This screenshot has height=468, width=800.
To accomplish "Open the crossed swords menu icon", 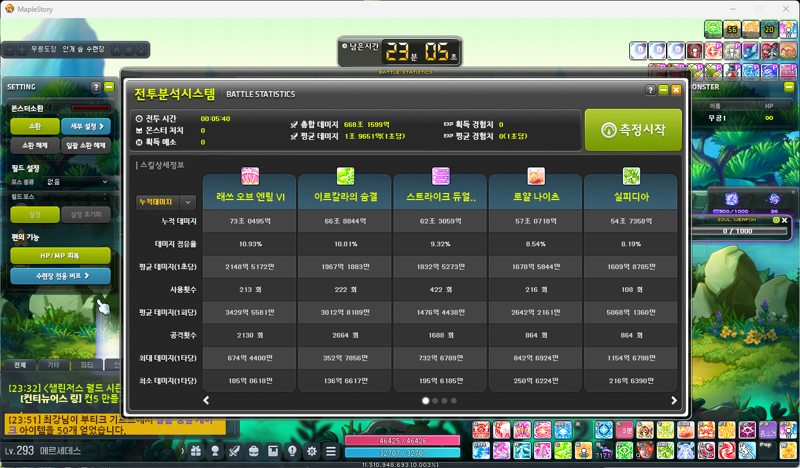I will (234, 451).
